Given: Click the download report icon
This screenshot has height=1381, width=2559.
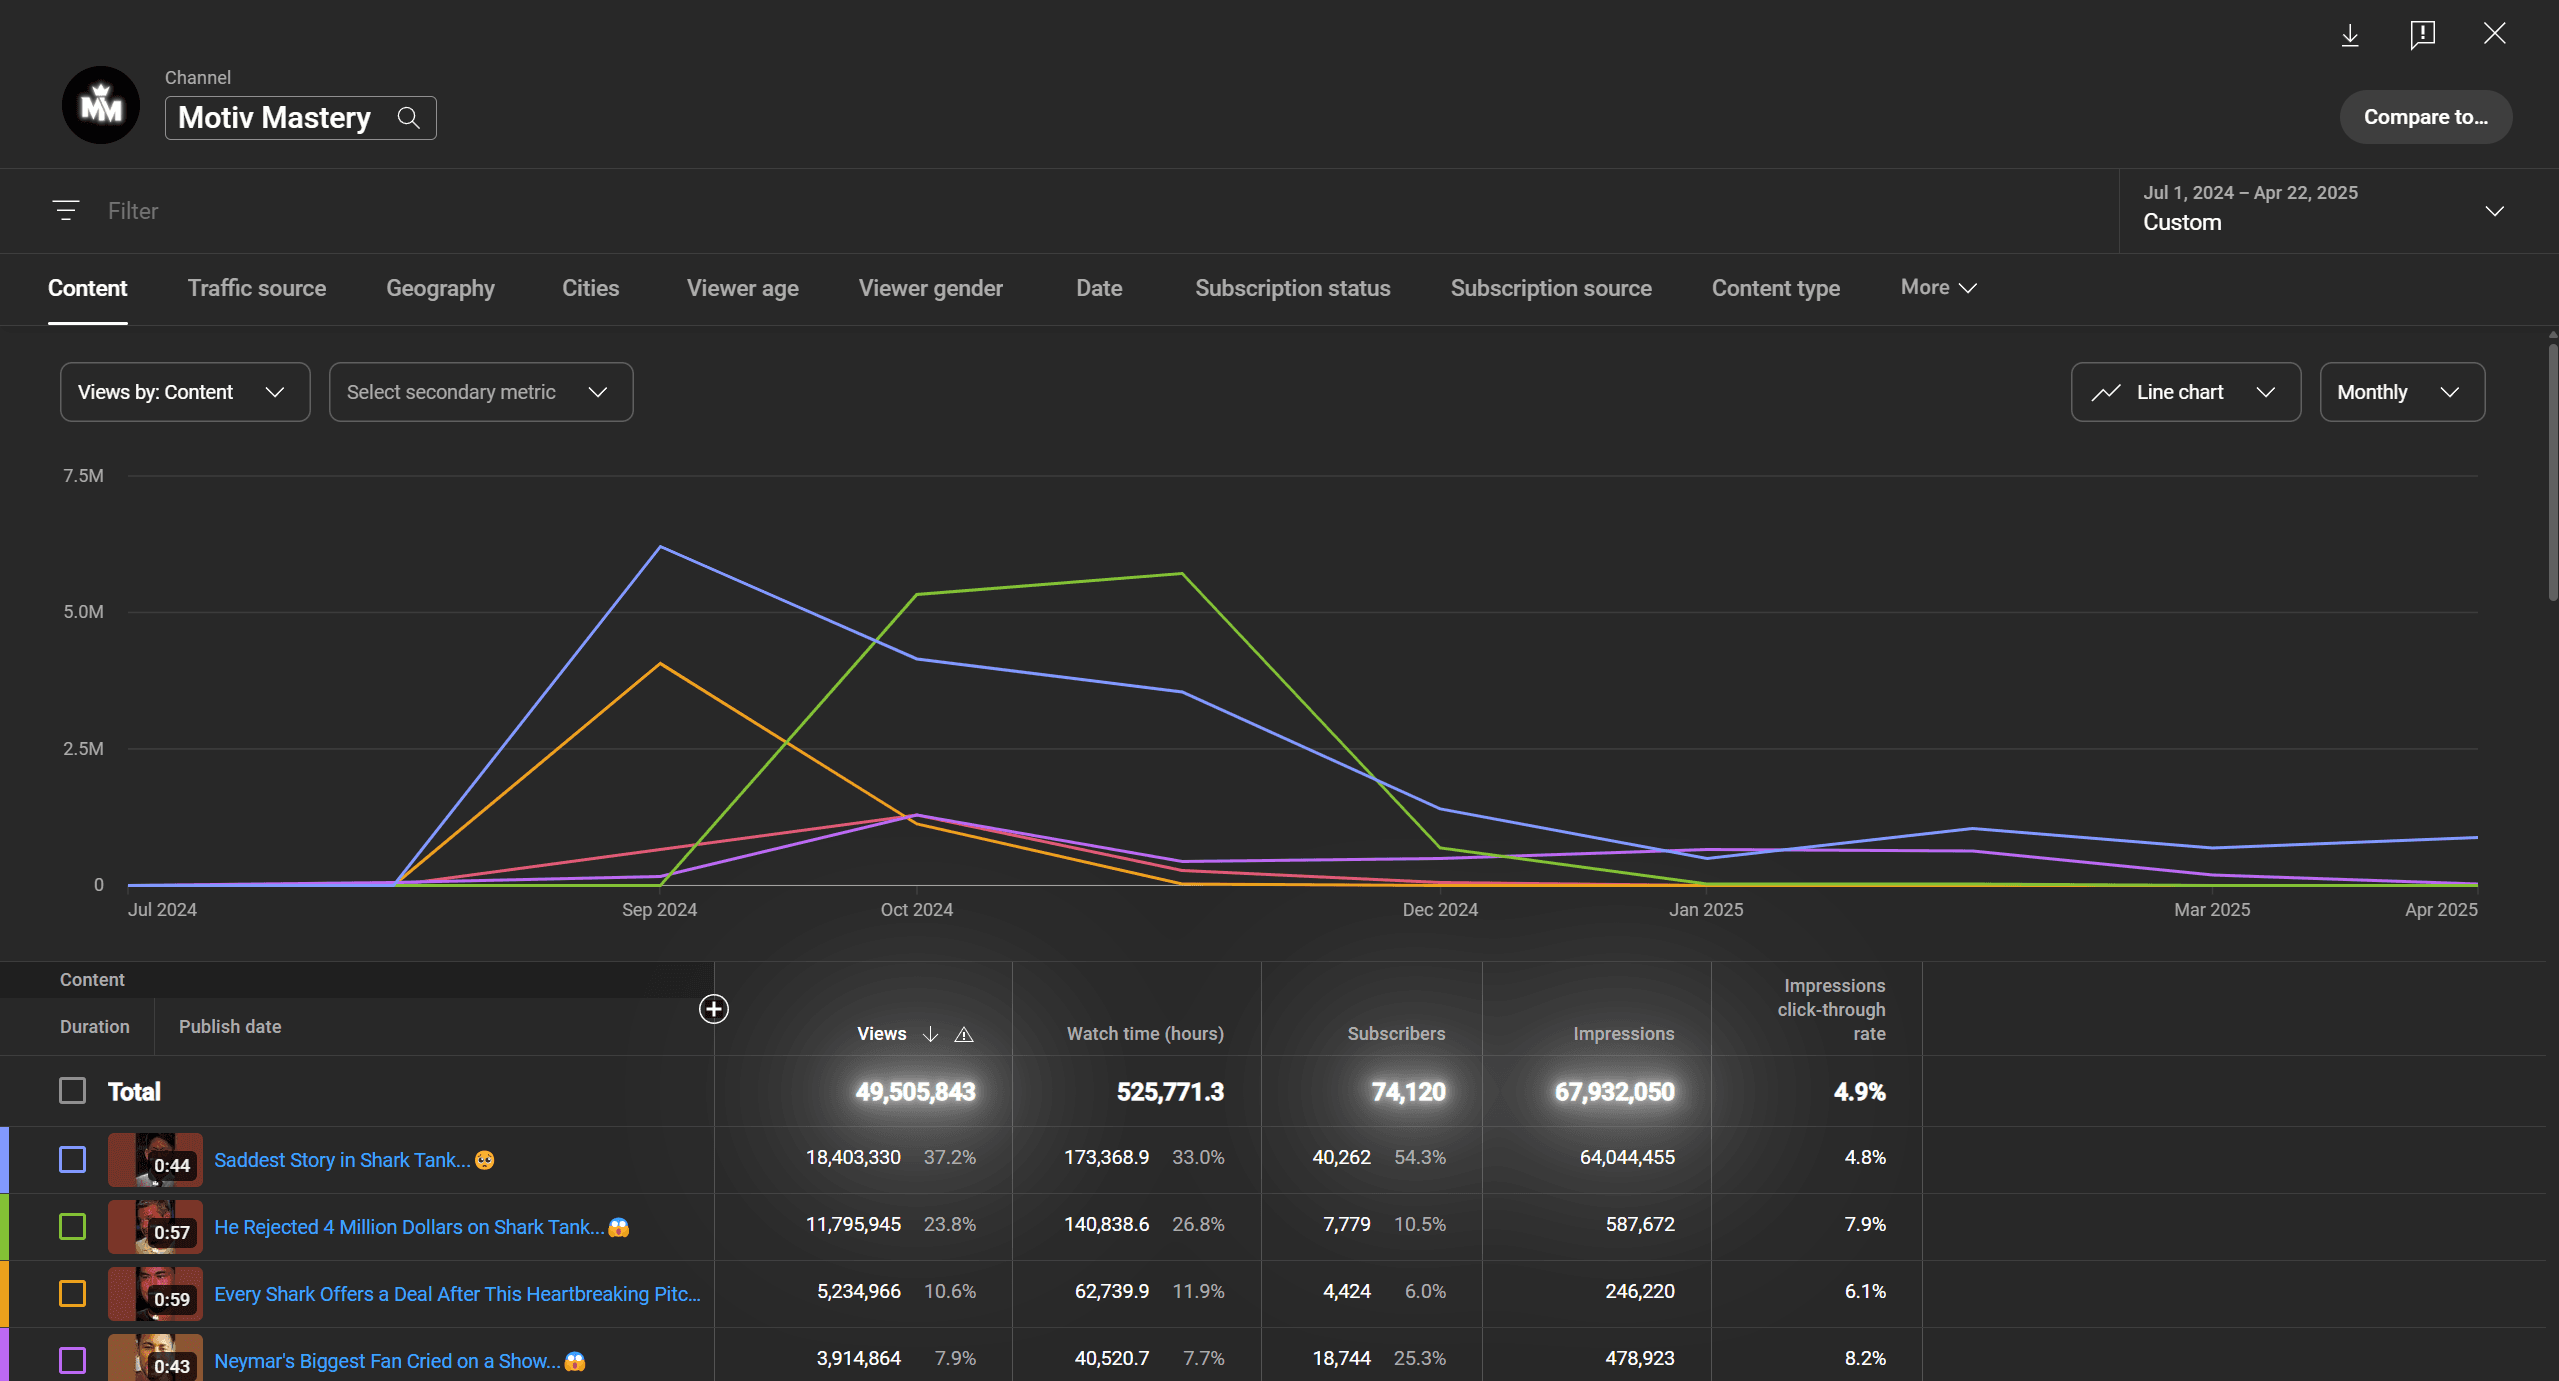Looking at the screenshot, I should 2350,35.
